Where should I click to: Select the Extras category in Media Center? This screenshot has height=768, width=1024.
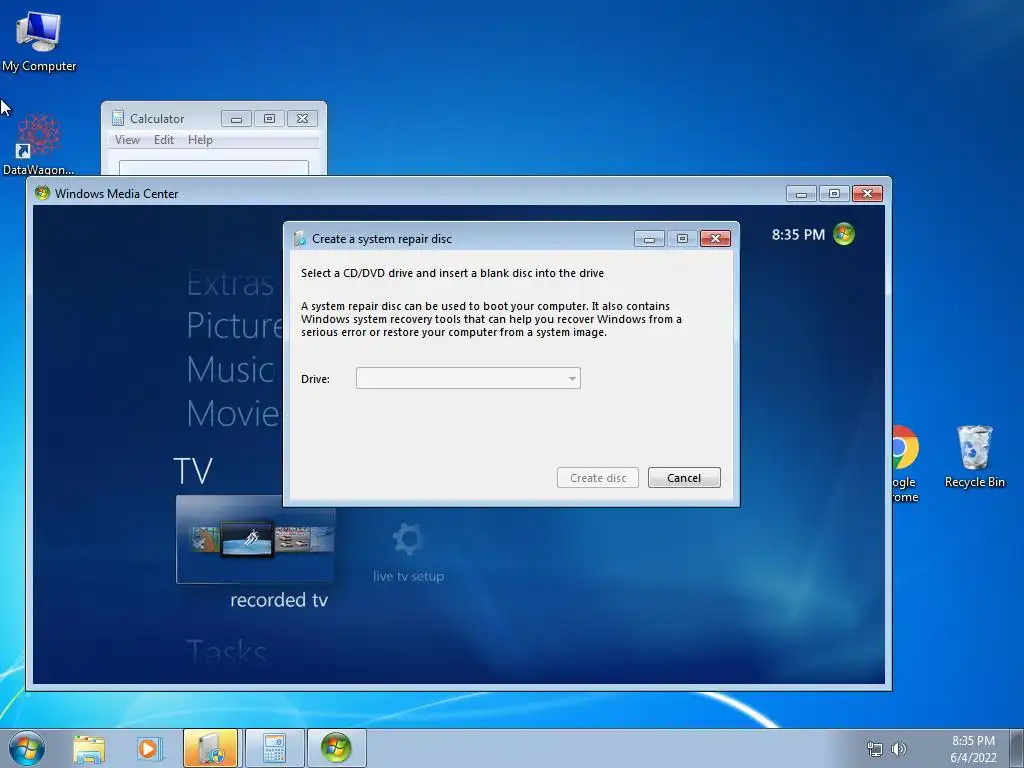pyautogui.click(x=231, y=283)
